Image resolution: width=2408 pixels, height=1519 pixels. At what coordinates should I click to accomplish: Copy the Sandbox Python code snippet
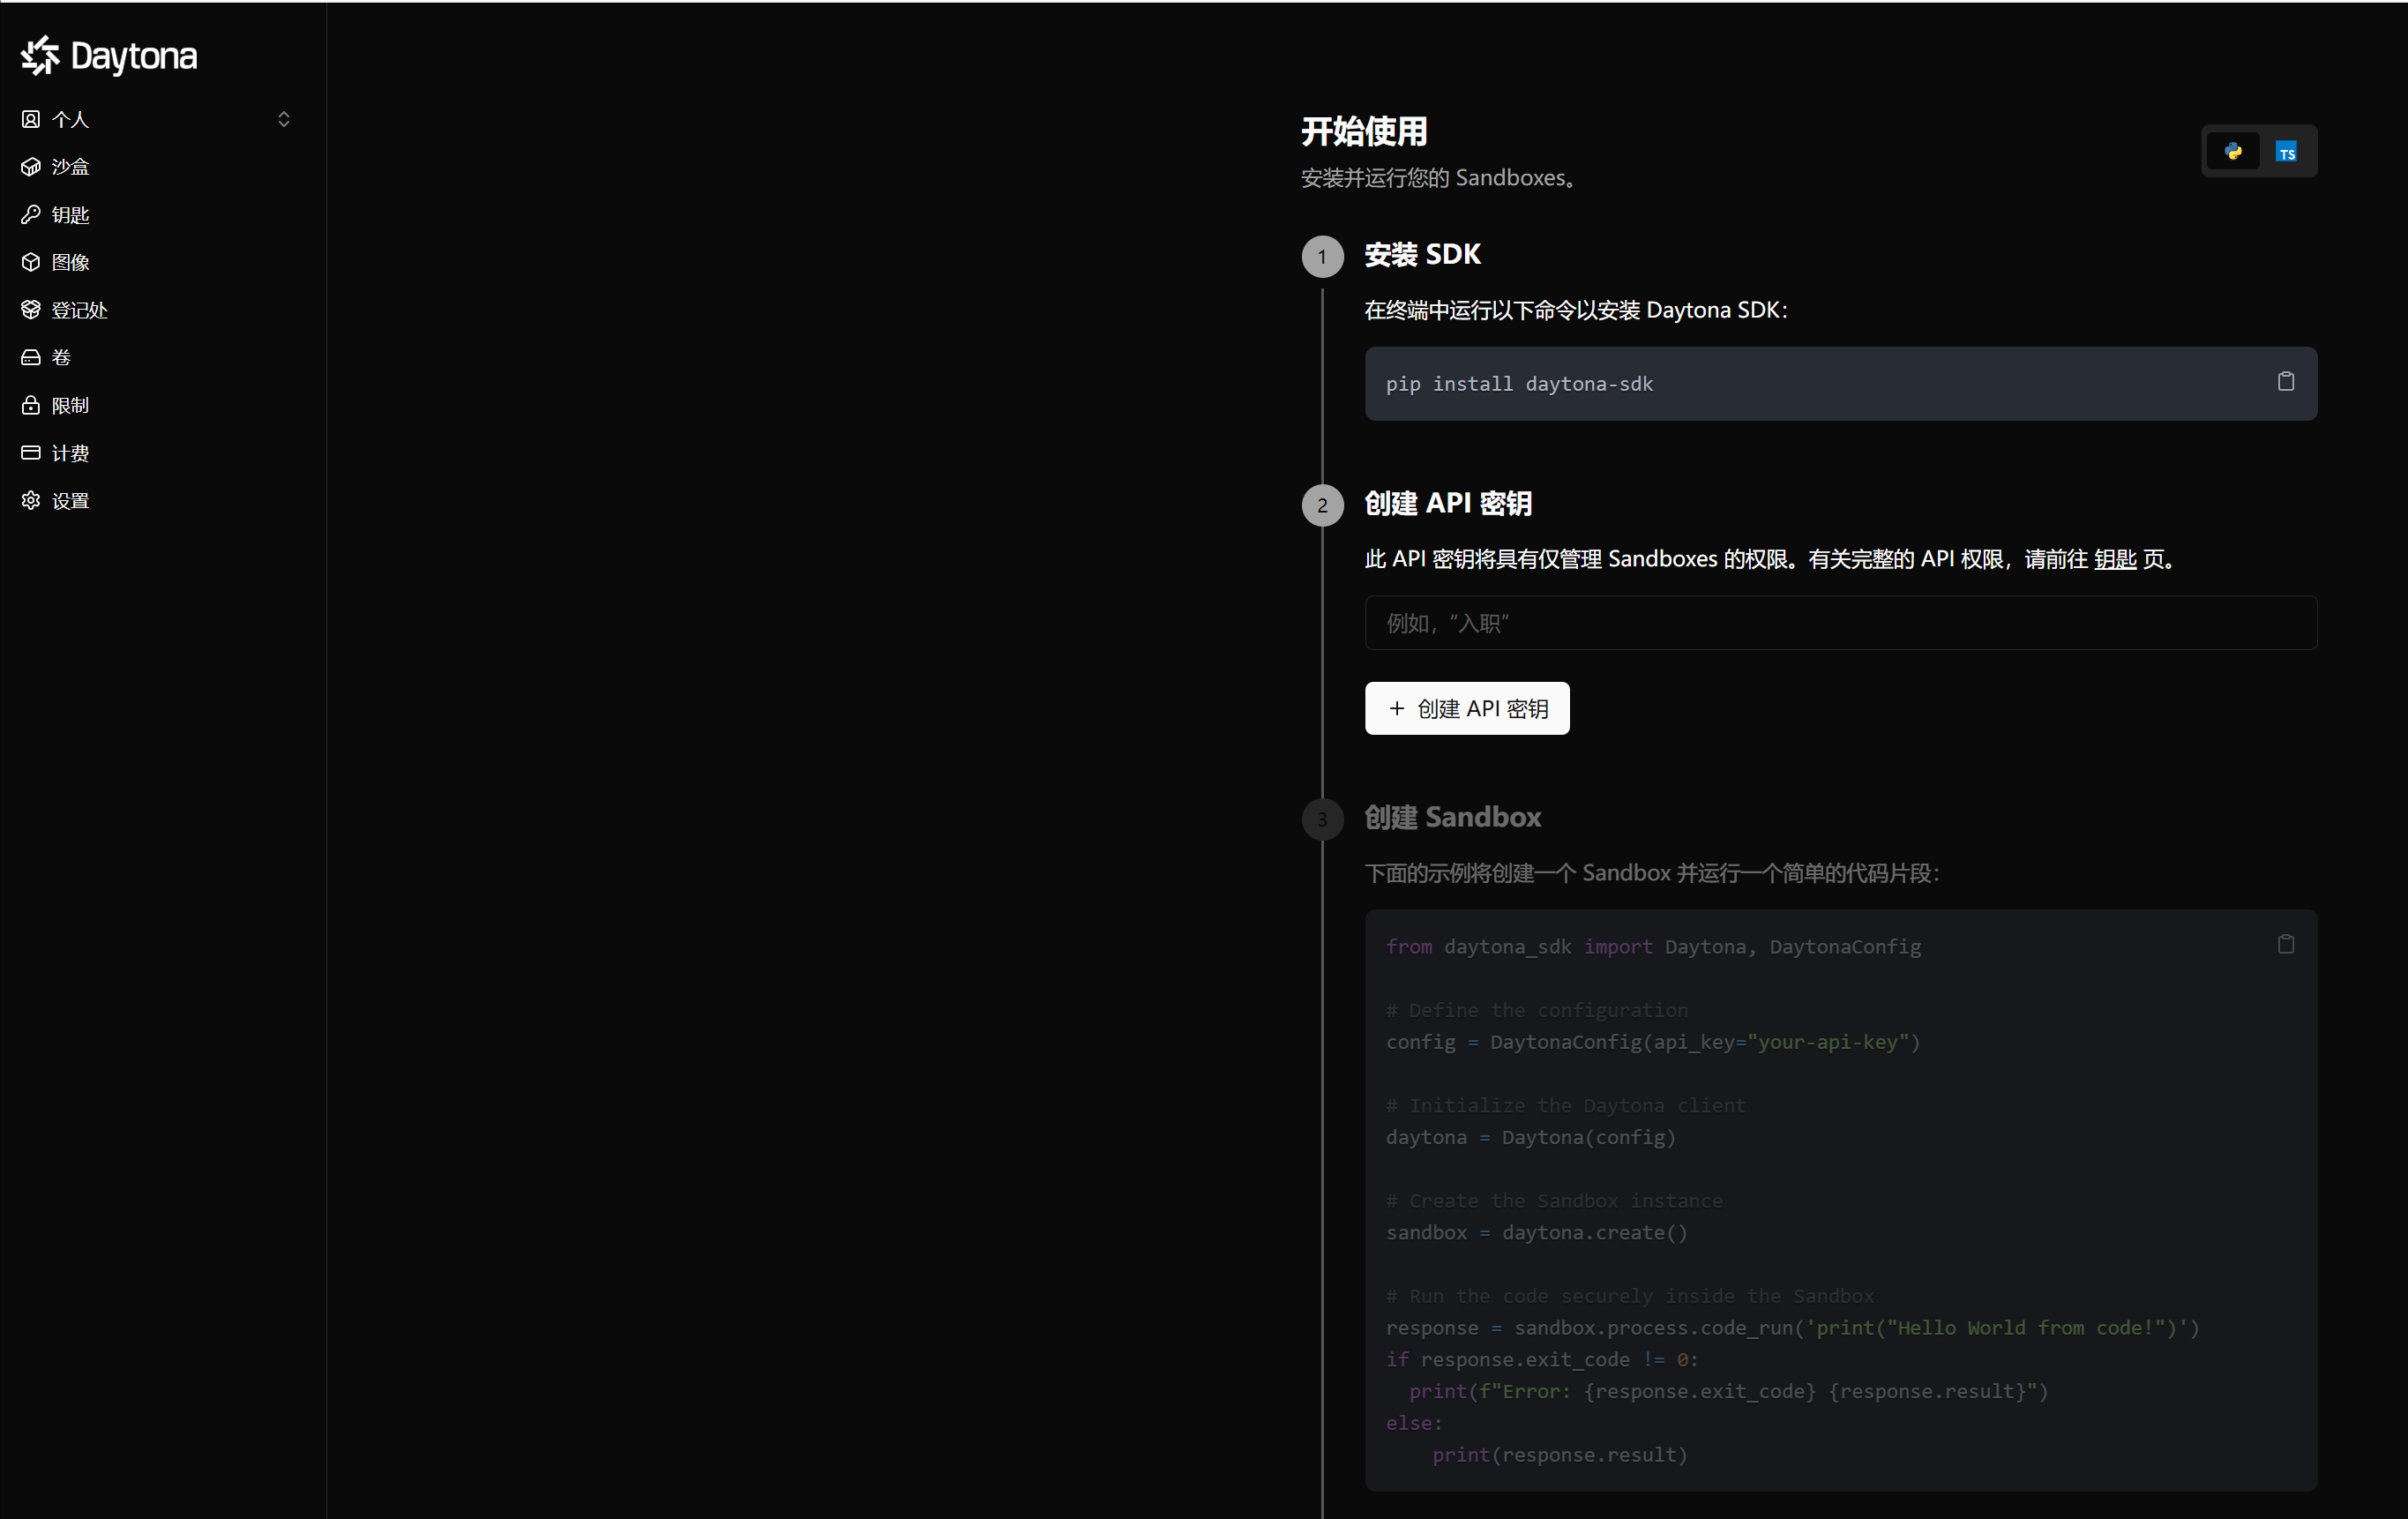[x=2286, y=945]
